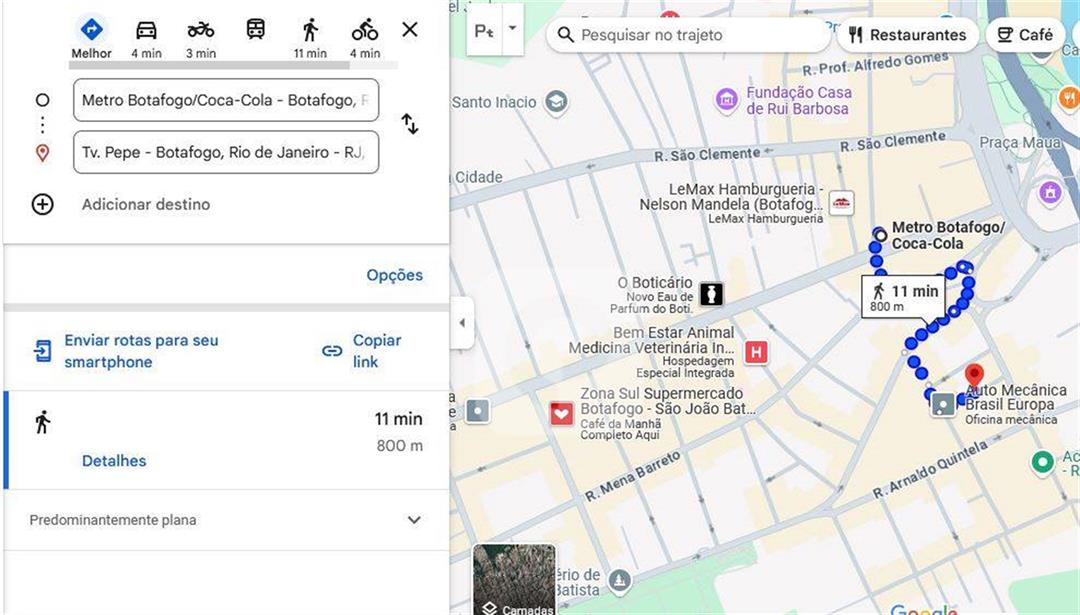The height and width of the screenshot is (615, 1080).
Task: Filter by Restaurantes chip
Action: [908, 35]
